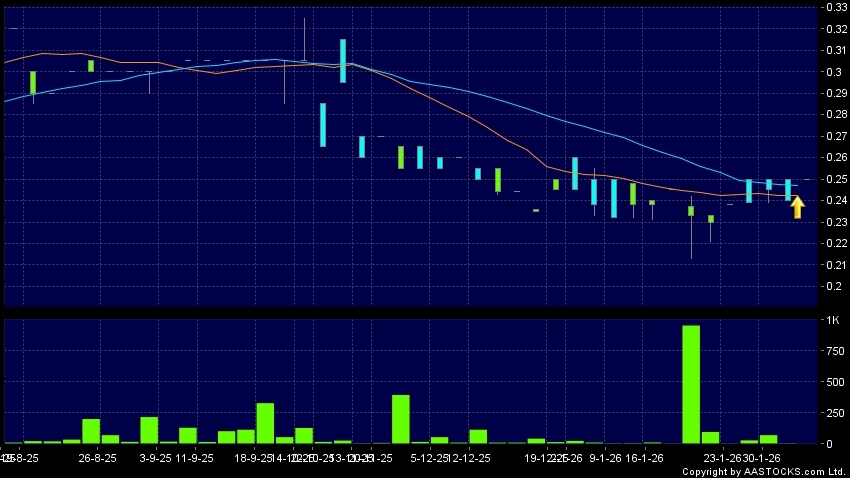Click the candlestick with wick reaching 0.21

coord(690,212)
